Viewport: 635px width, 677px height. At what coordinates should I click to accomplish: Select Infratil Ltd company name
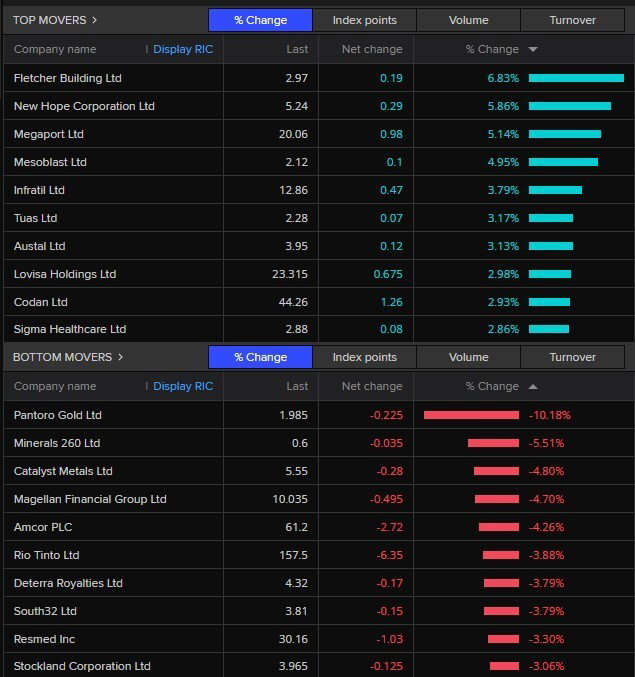pyautogui.click(x=39, y=190)
